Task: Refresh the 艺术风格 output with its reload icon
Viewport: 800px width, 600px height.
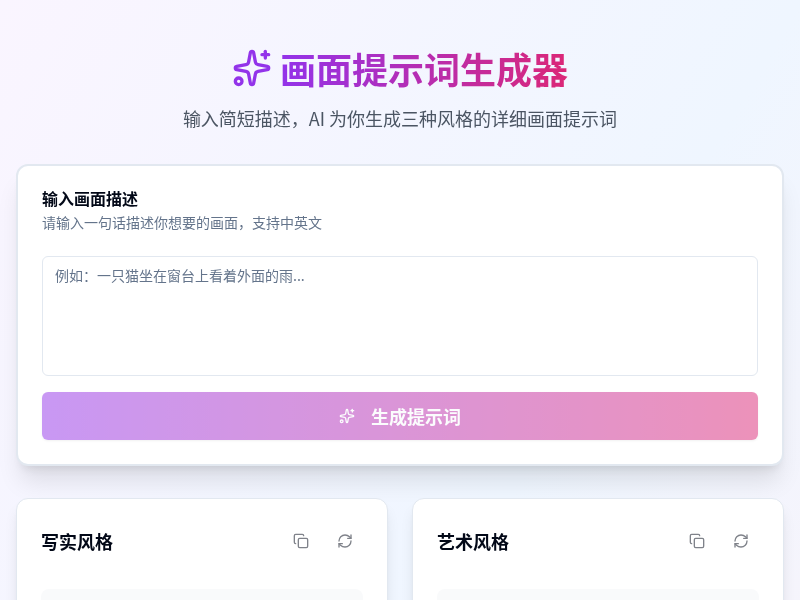Action: [x=741, y=541]
